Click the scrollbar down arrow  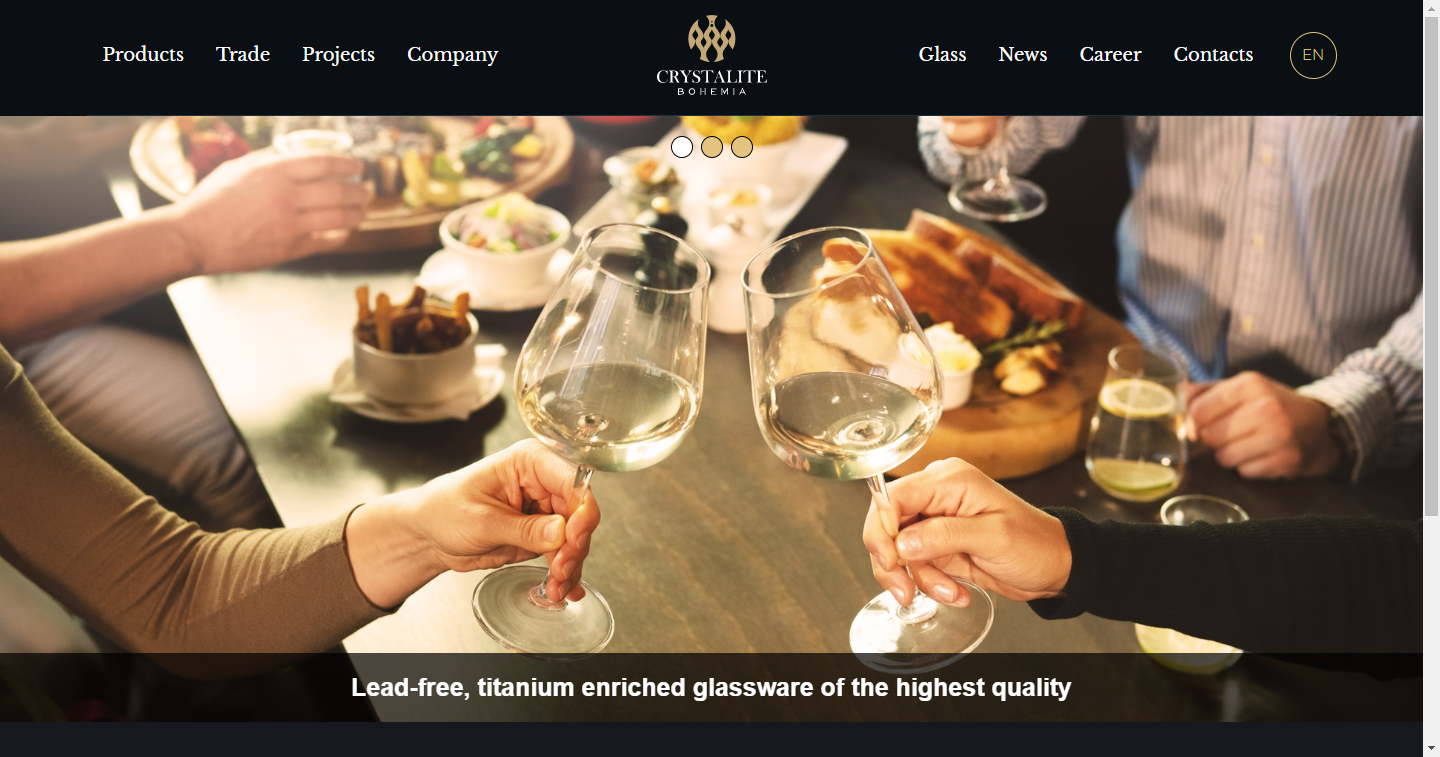1431,748
